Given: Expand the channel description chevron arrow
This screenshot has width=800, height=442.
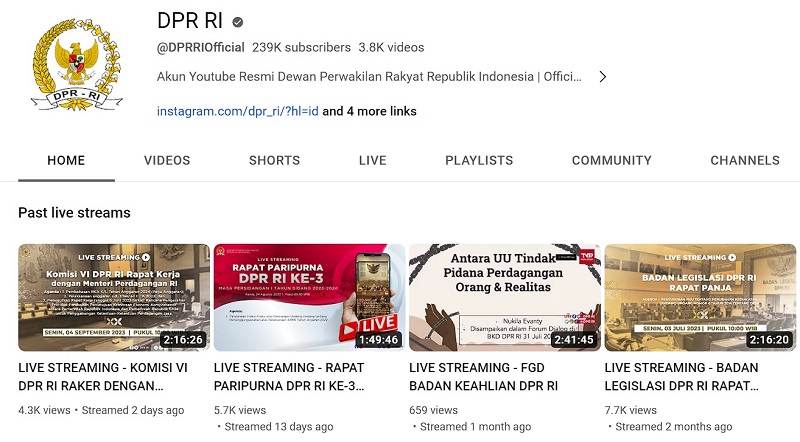Looking at the screenshot, I should click(603, 77).
